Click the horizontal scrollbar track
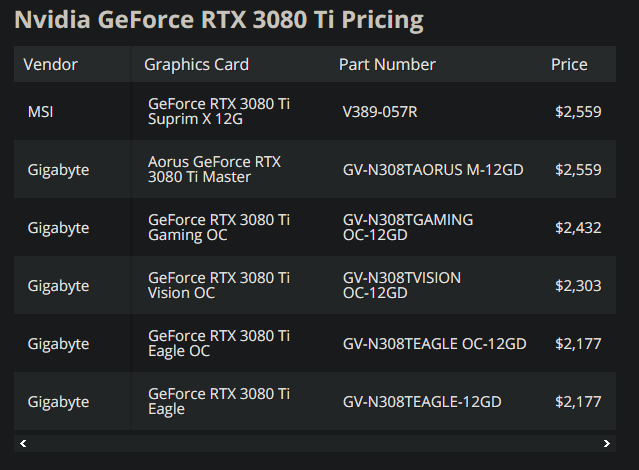The width and height of the screenshot is (639, 470). tap(315, 442)
